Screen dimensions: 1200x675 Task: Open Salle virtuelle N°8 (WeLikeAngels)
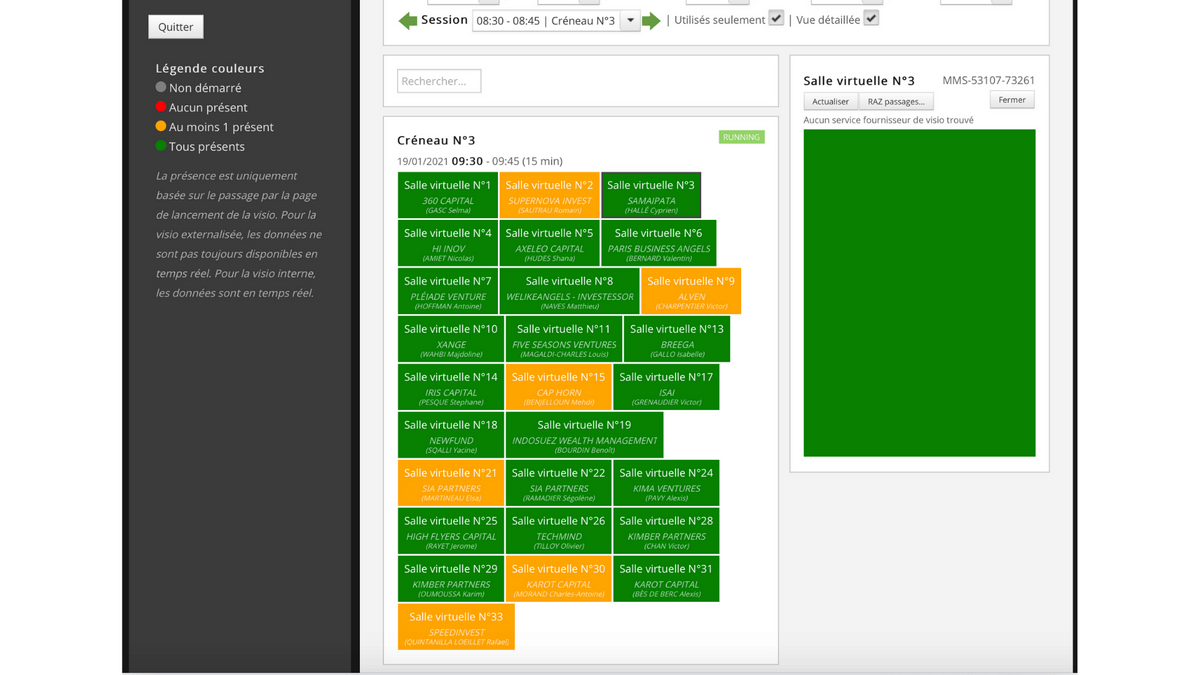pyautogui.click(x=569, y=291)
